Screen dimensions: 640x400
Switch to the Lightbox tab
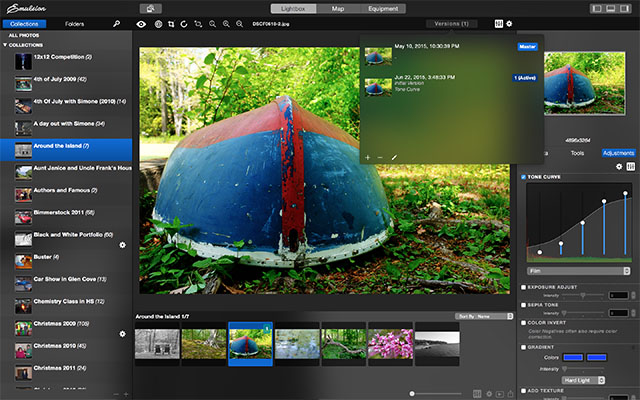[293, 9]
